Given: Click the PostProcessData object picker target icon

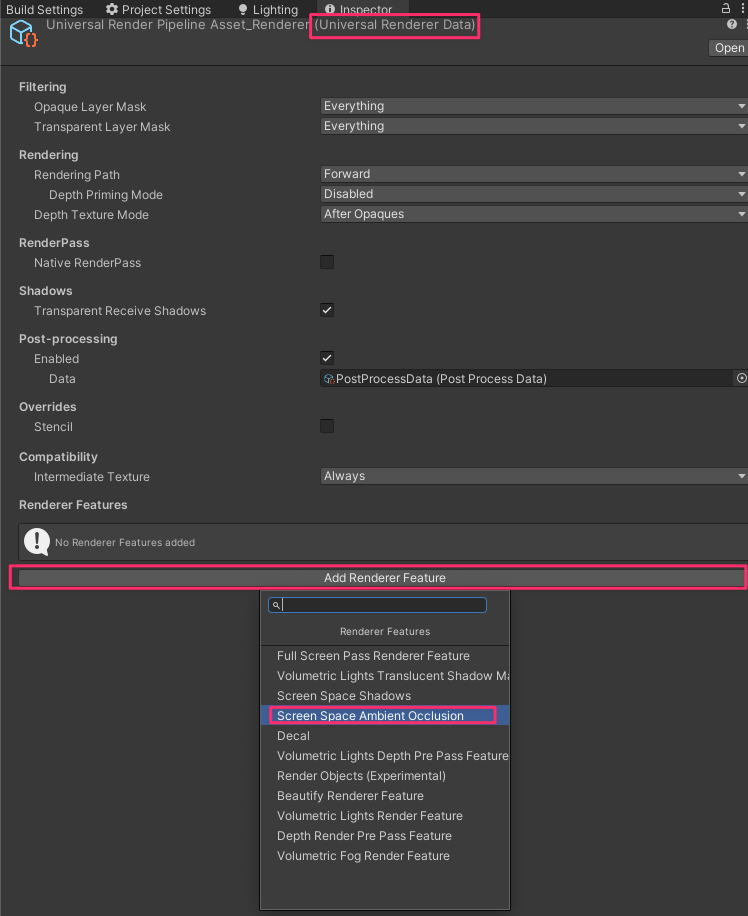Looking at the screenshot, I should tap(740, 378).
